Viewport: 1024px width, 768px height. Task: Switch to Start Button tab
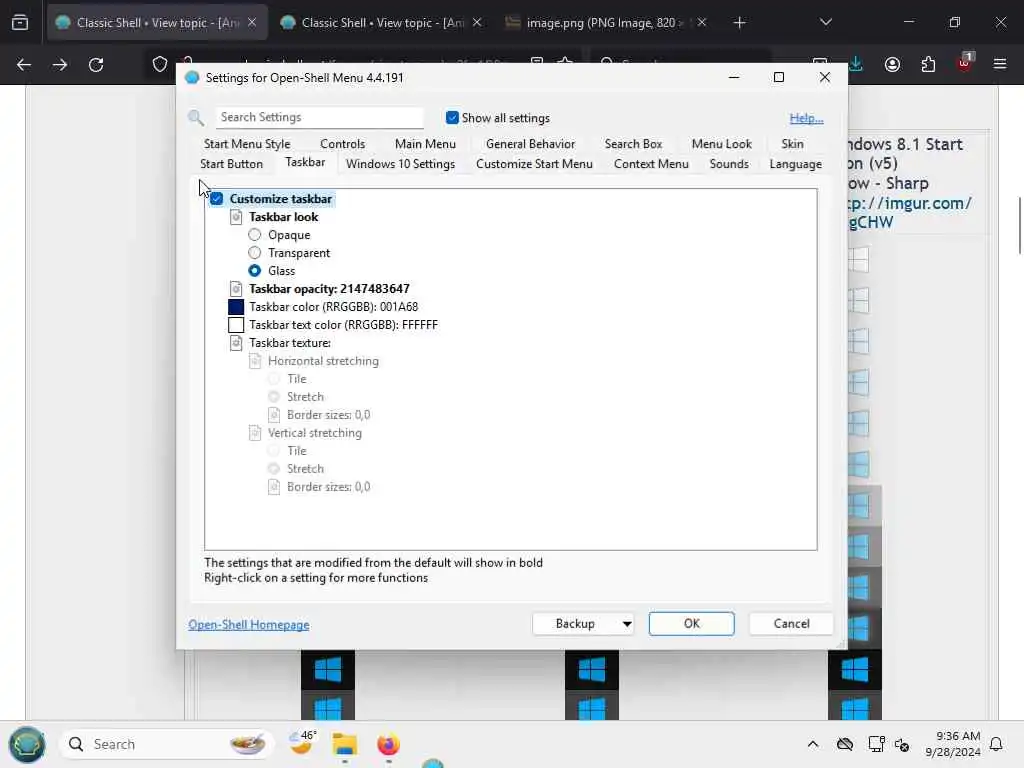(x=231, y=164)
